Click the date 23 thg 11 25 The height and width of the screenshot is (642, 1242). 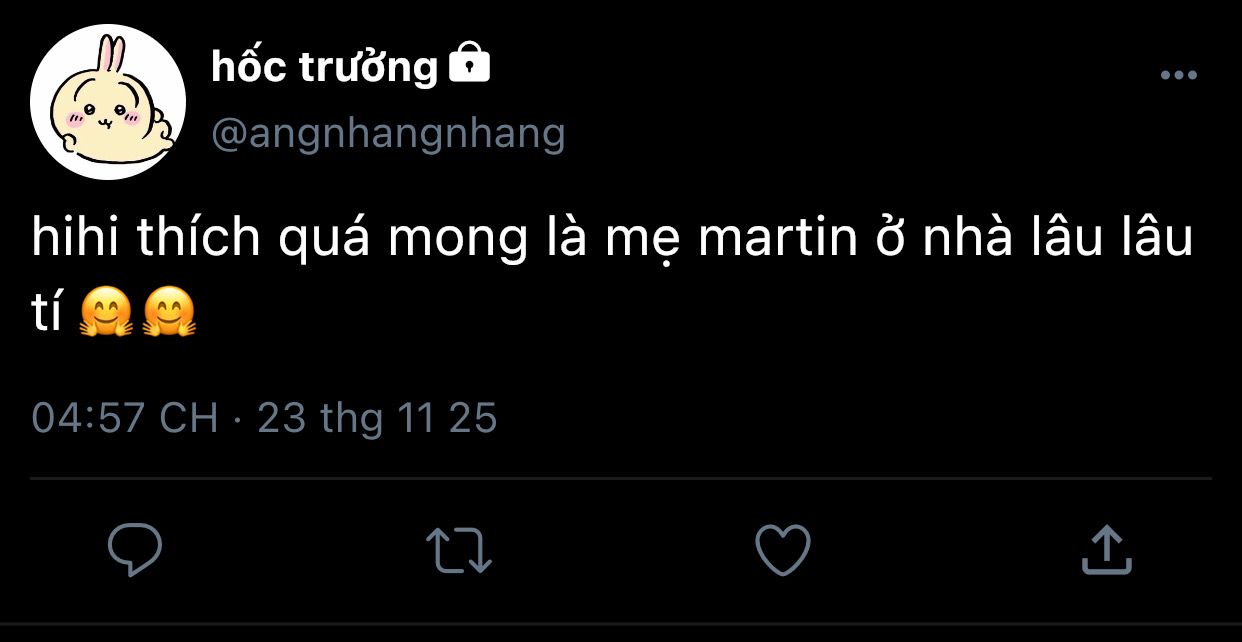pos(377,417)
